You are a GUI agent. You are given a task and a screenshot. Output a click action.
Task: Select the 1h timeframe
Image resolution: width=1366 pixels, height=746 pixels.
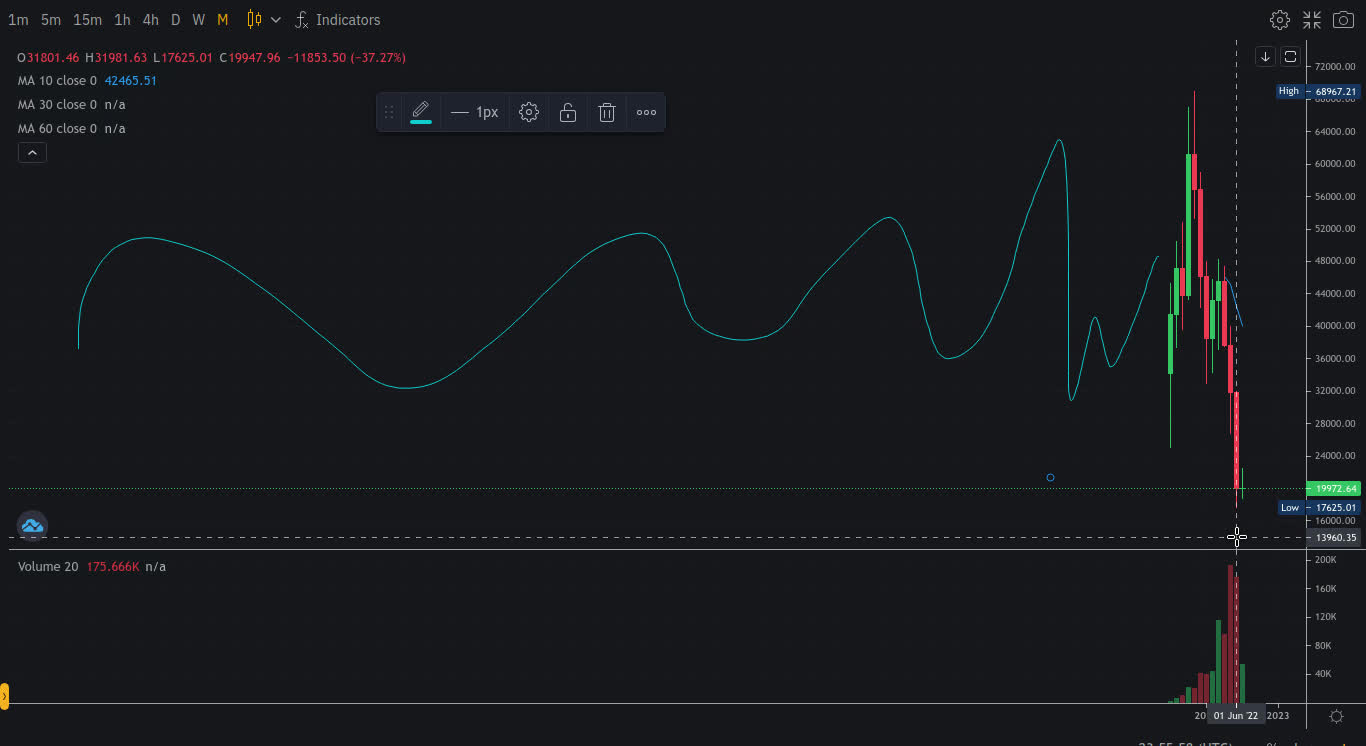(122, 20)
